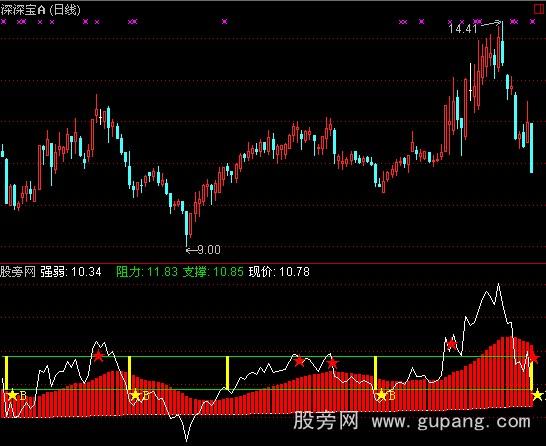Click the 股旁网 indicator name label
This screenshot has width=546, height=446.
point(18,272)
